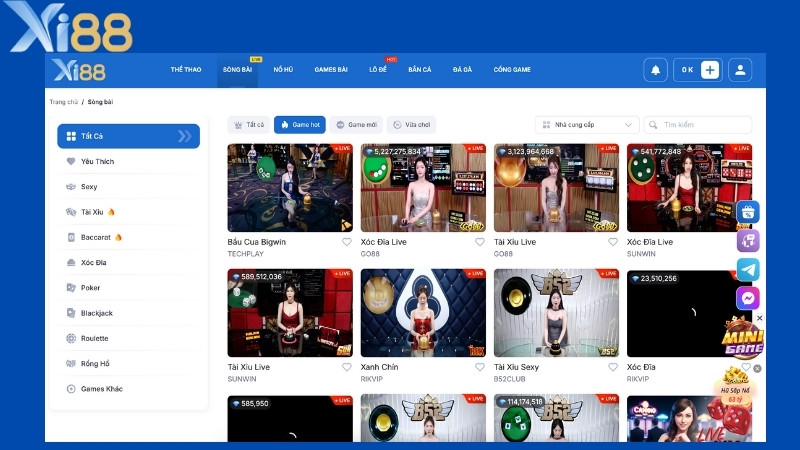This screenshot has height=450, width=800.
Task: Open the Telegram floating icon
Action: pos(748,269)
